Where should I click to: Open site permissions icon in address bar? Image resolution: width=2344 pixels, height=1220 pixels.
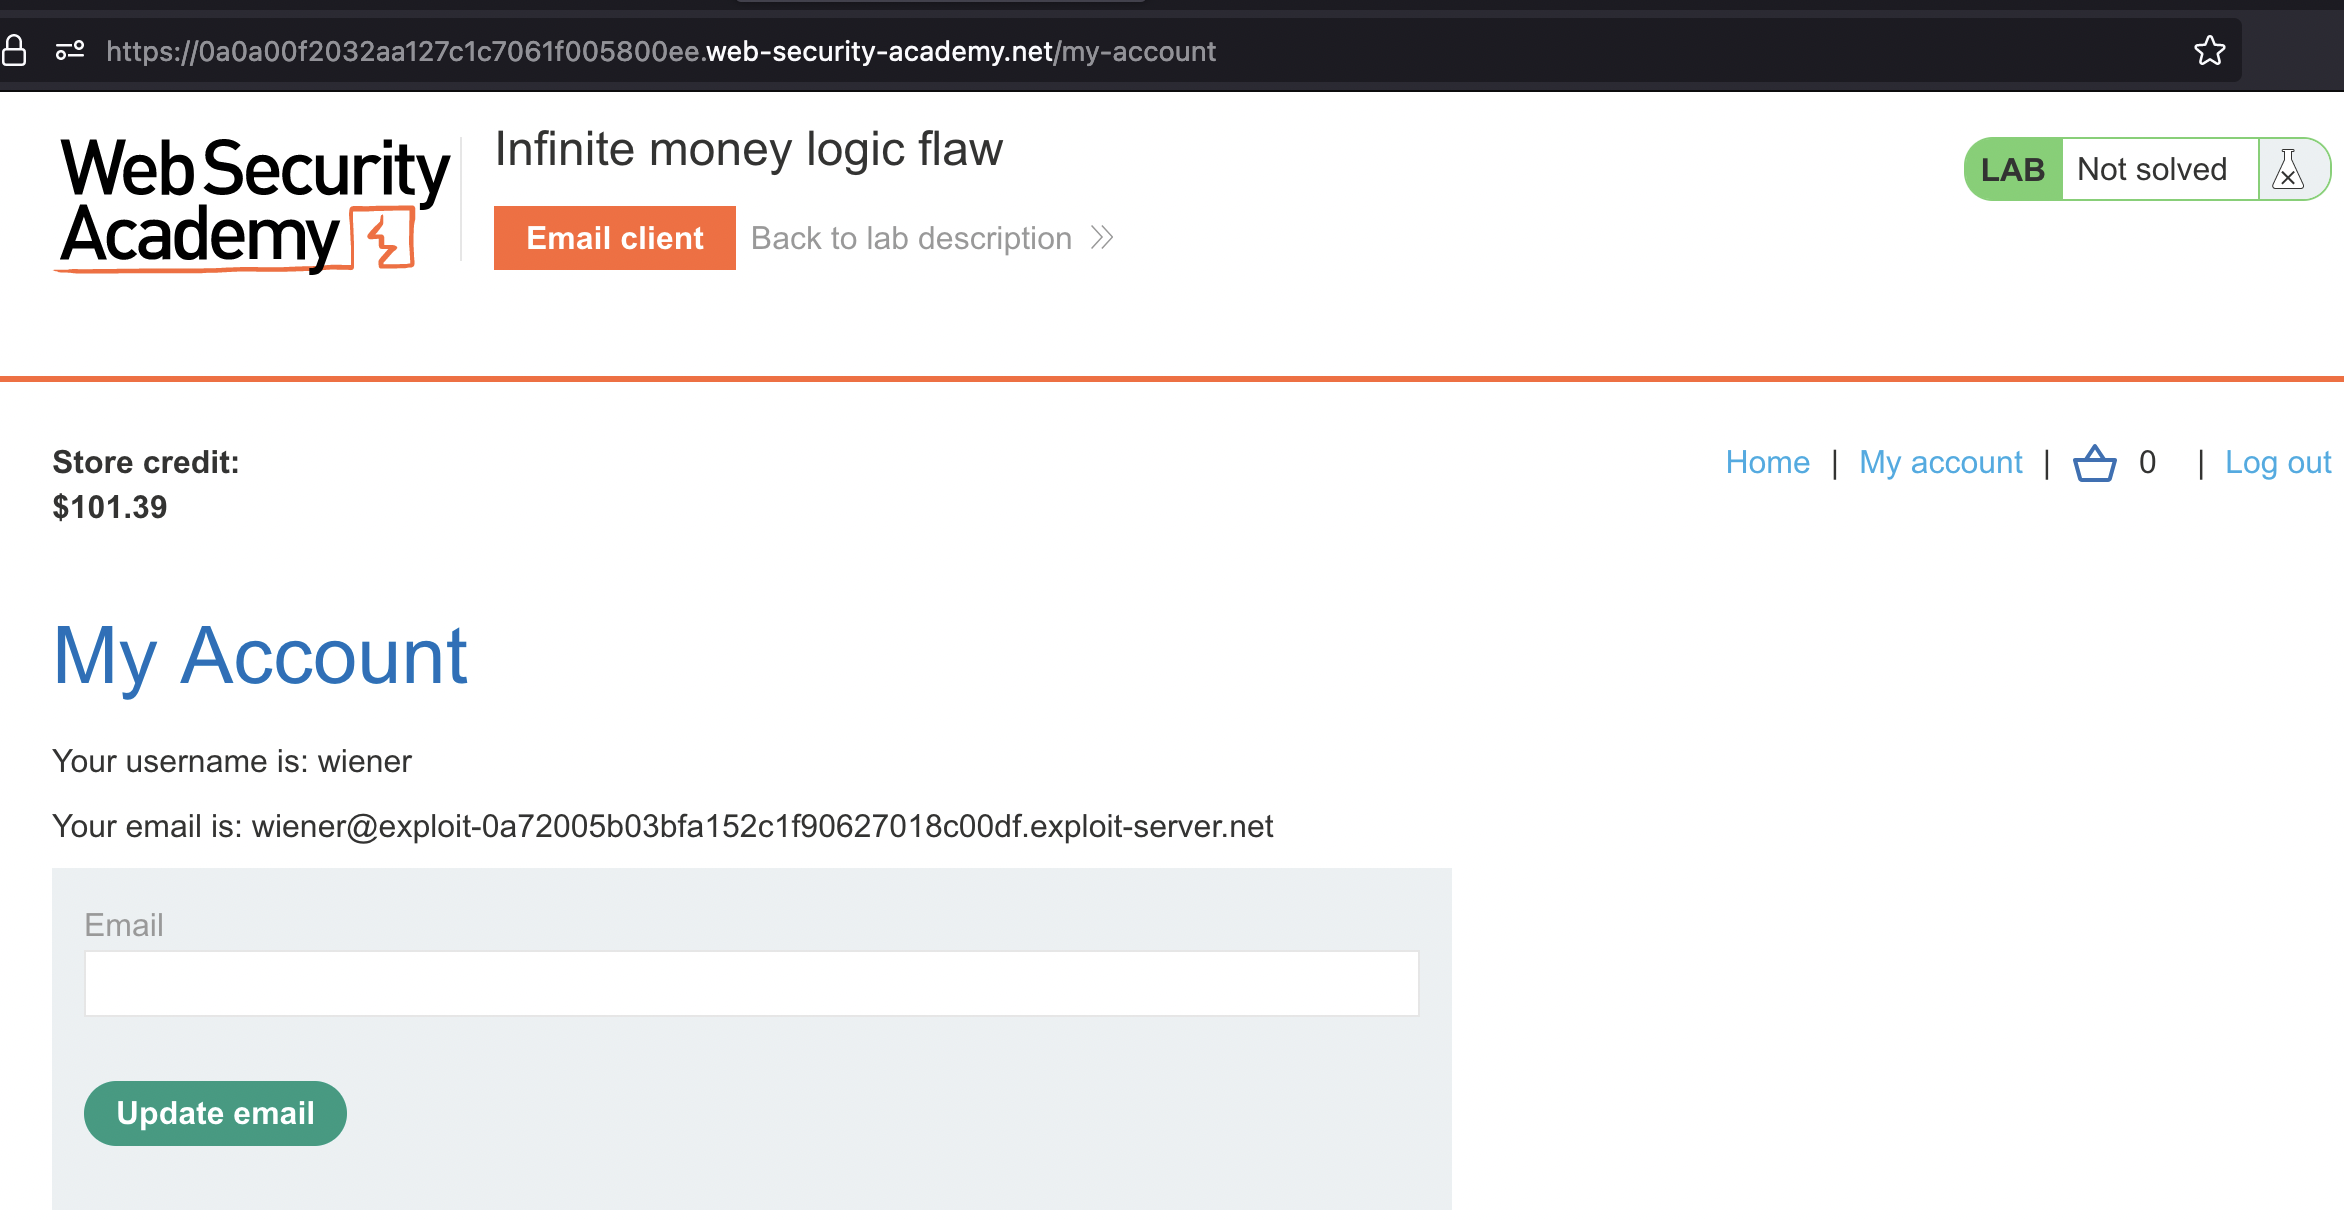click(x=70, y=50)
